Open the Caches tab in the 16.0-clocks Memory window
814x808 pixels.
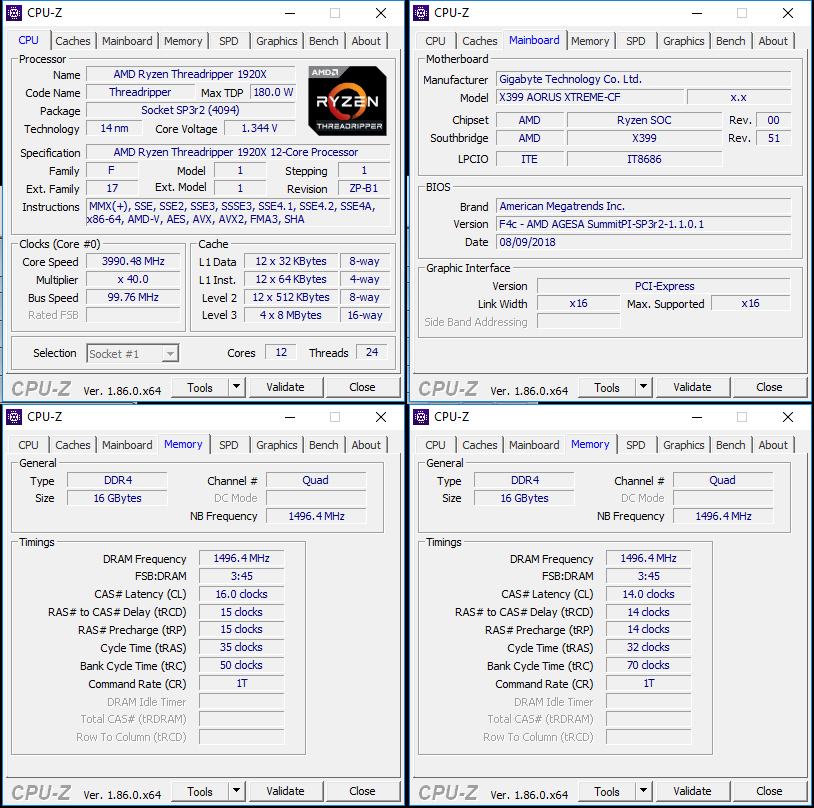coord(73,445)
